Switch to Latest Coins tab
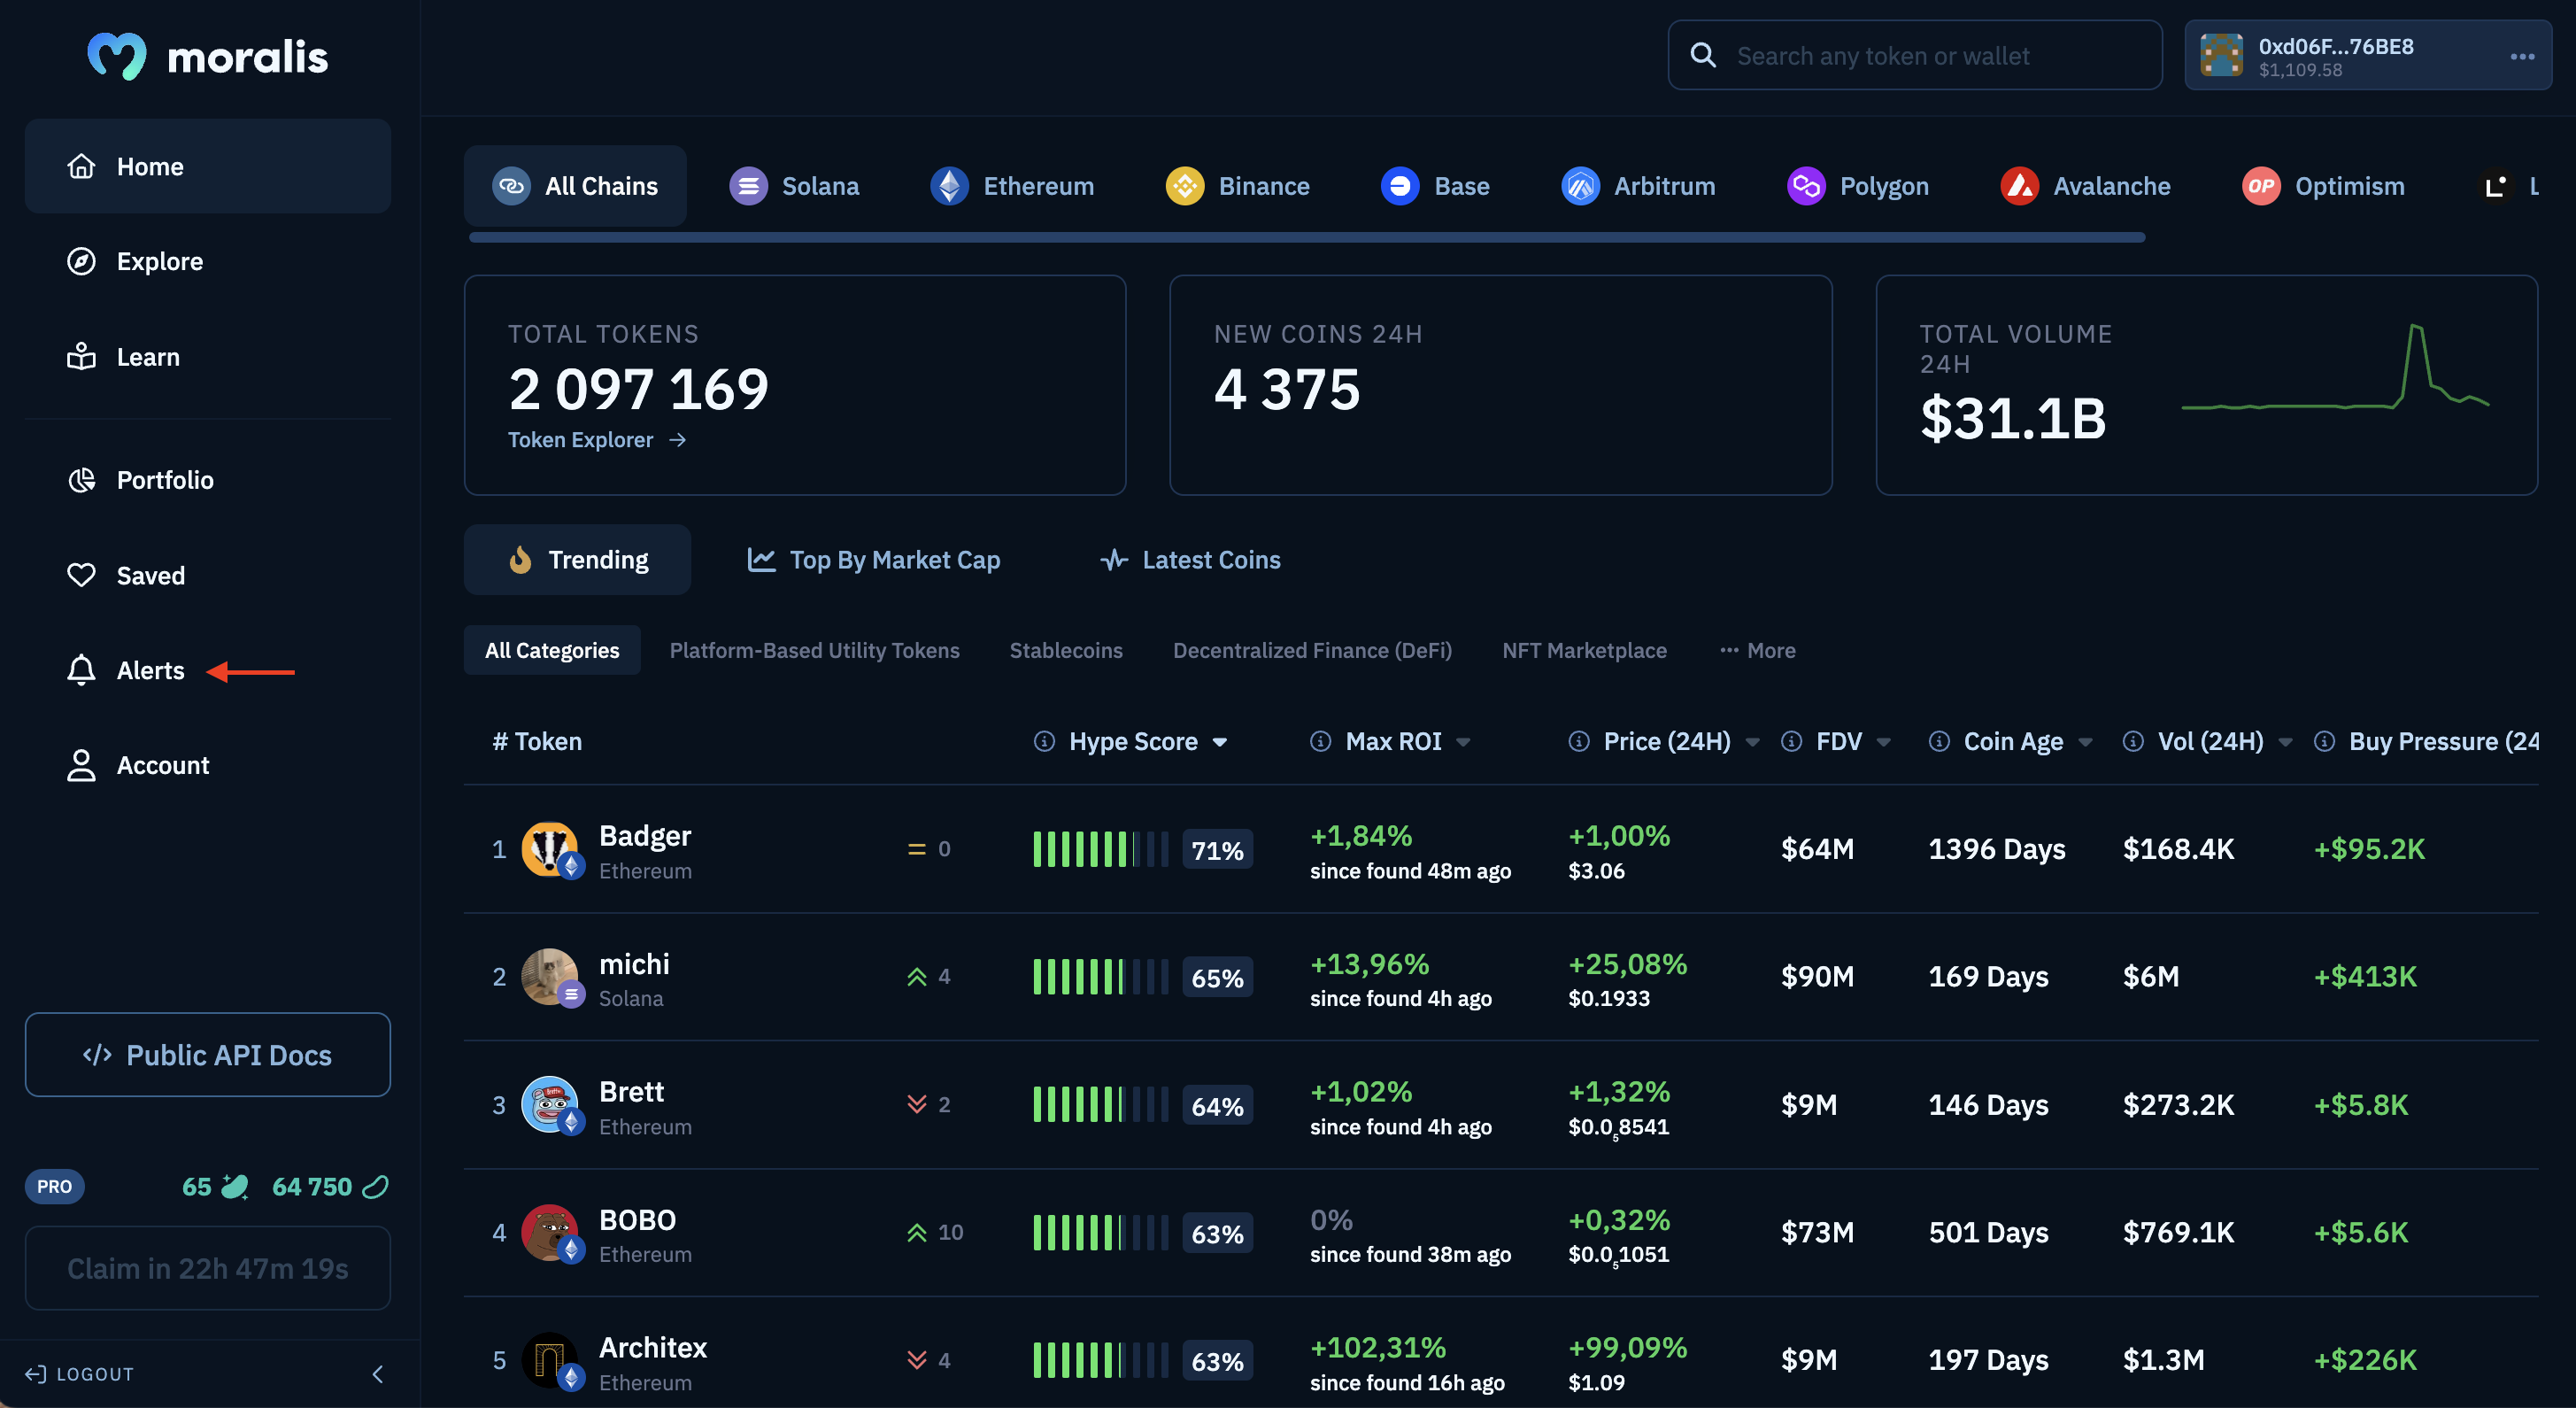 tap(1190, 560)
